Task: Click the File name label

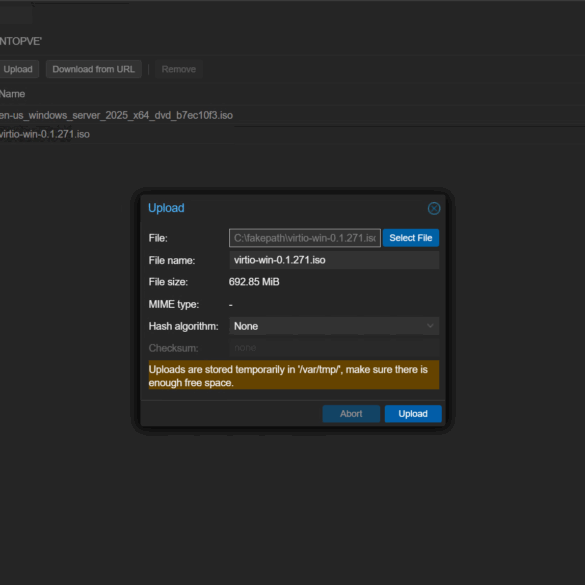Action: 172,260
